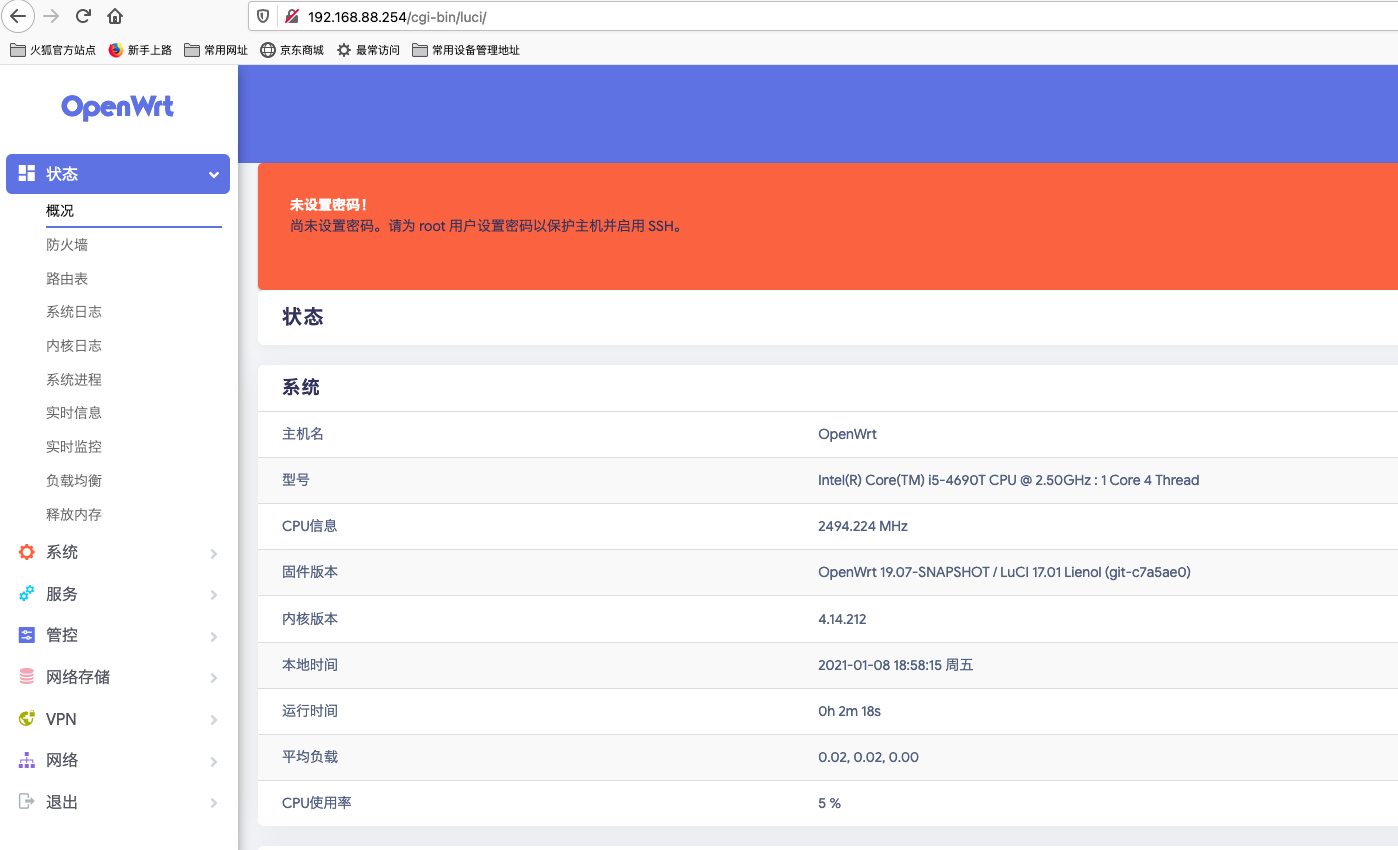Open the shield tracking protection icon
Image resolution: width=1398 pixels, height=850 pixels.
(263, 16)
